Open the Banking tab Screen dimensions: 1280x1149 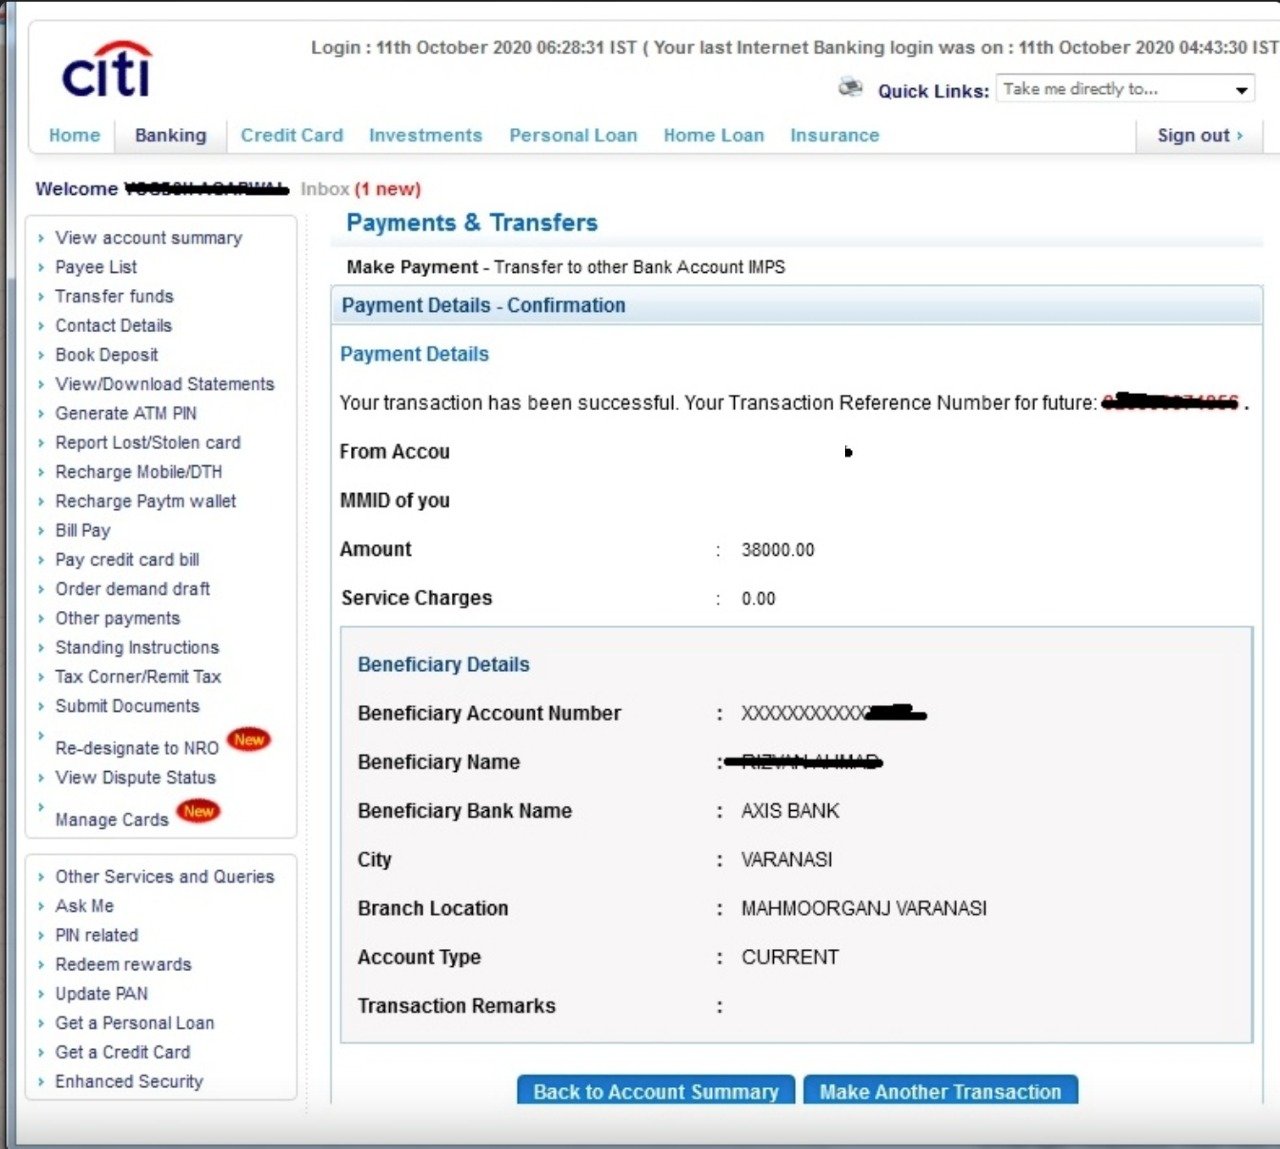170,136
